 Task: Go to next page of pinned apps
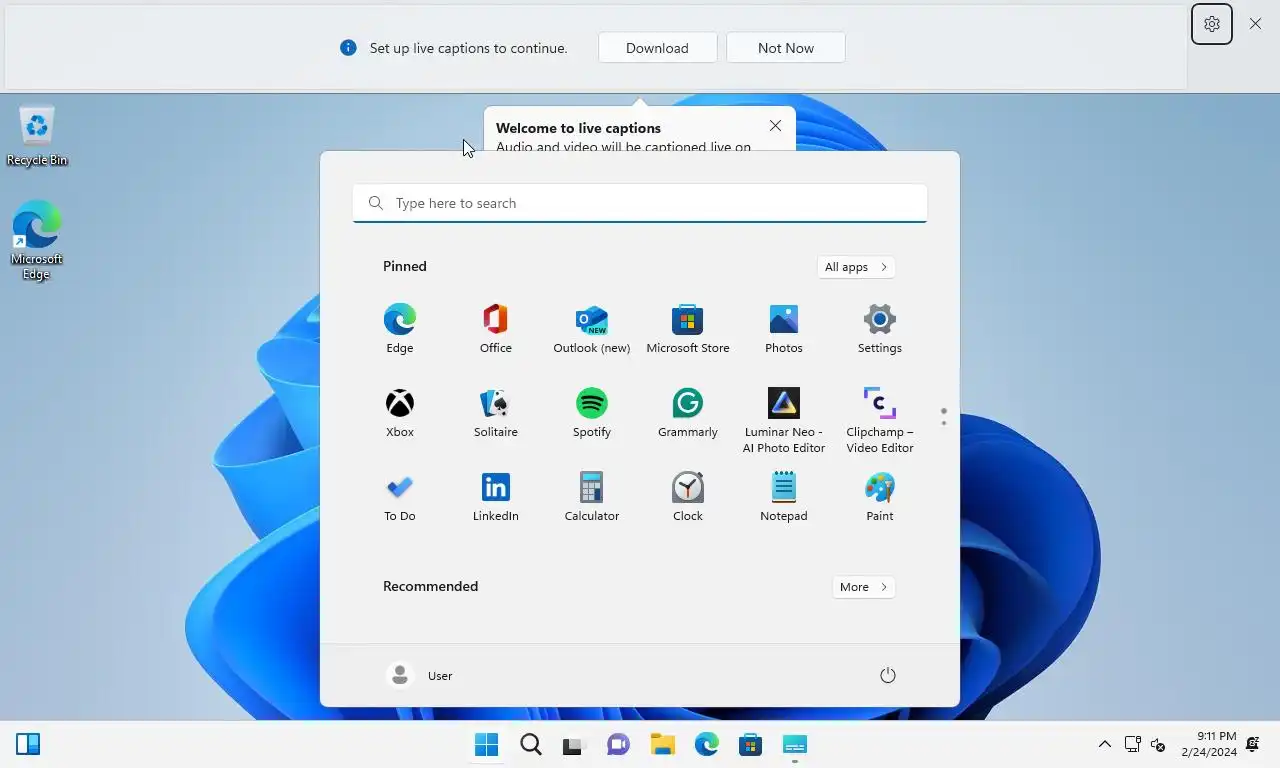[x=943, y=423]
